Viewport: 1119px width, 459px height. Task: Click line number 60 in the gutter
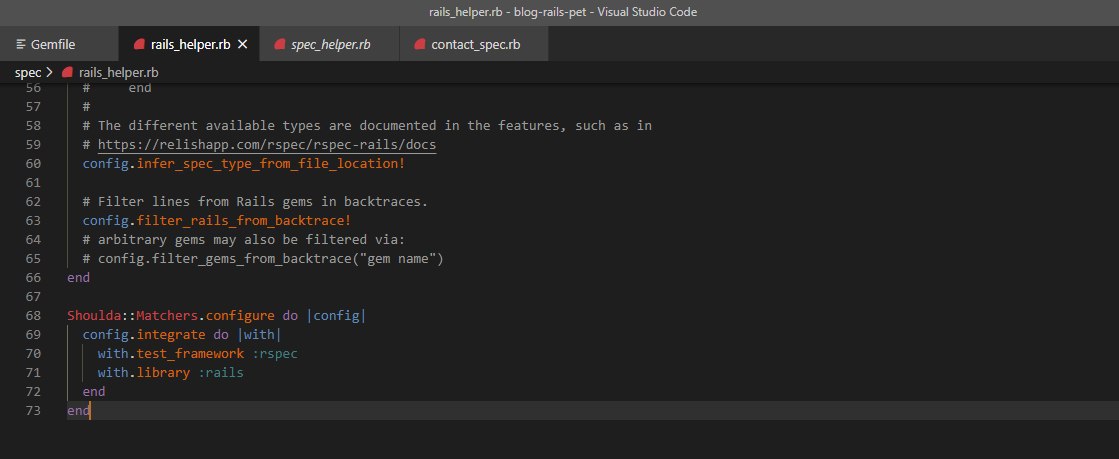pos(33,163)
